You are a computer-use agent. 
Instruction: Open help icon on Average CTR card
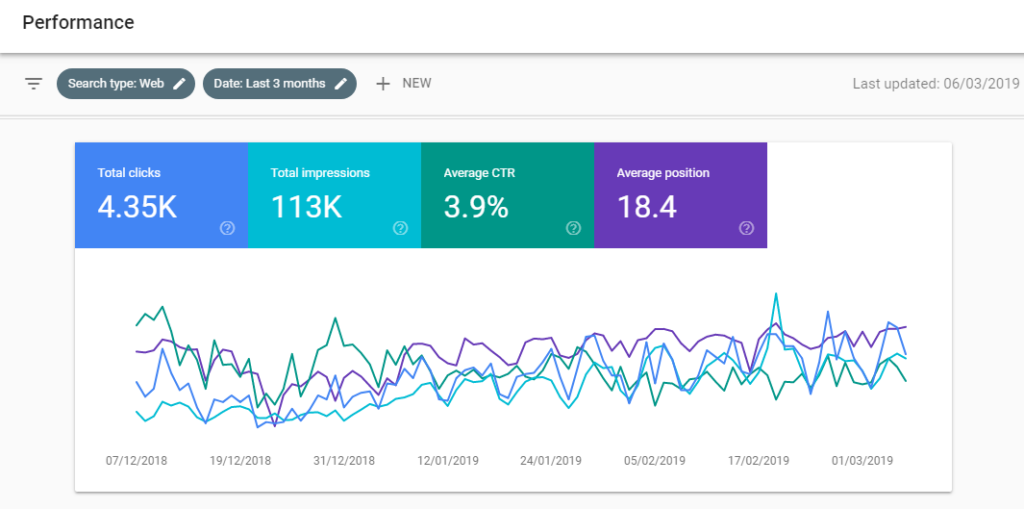pyautogui.click(x=573, y=228)
